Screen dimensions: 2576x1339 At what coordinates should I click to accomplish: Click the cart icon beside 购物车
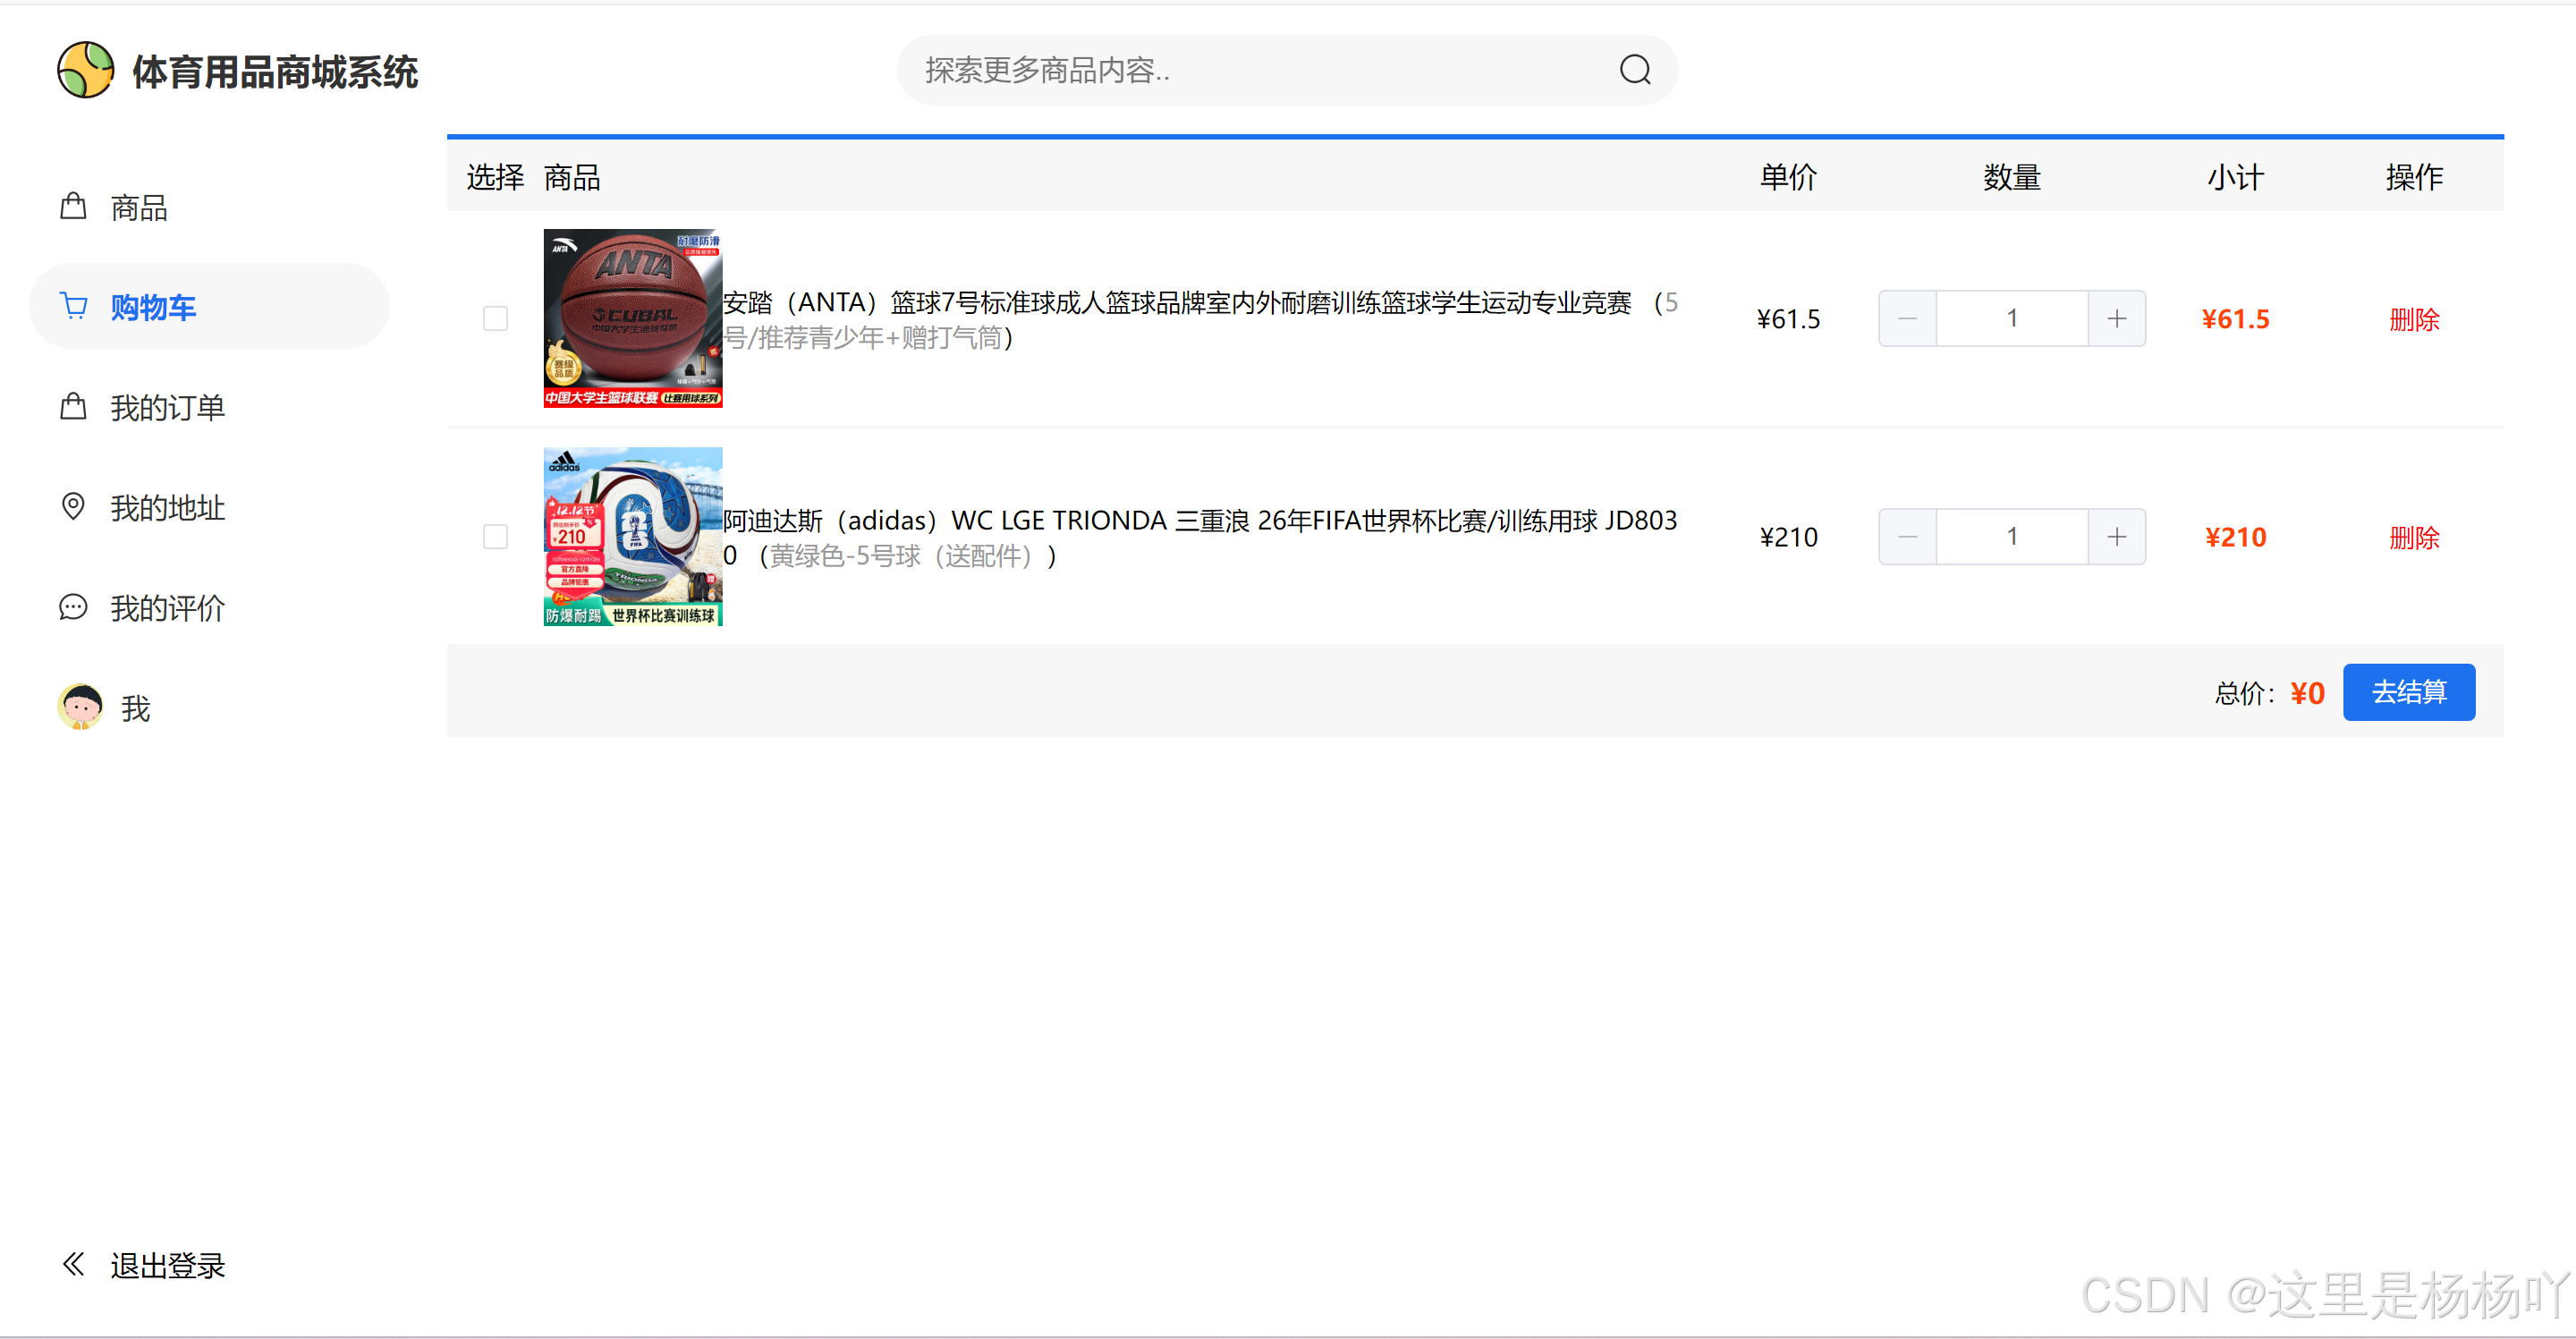point(74,305)
